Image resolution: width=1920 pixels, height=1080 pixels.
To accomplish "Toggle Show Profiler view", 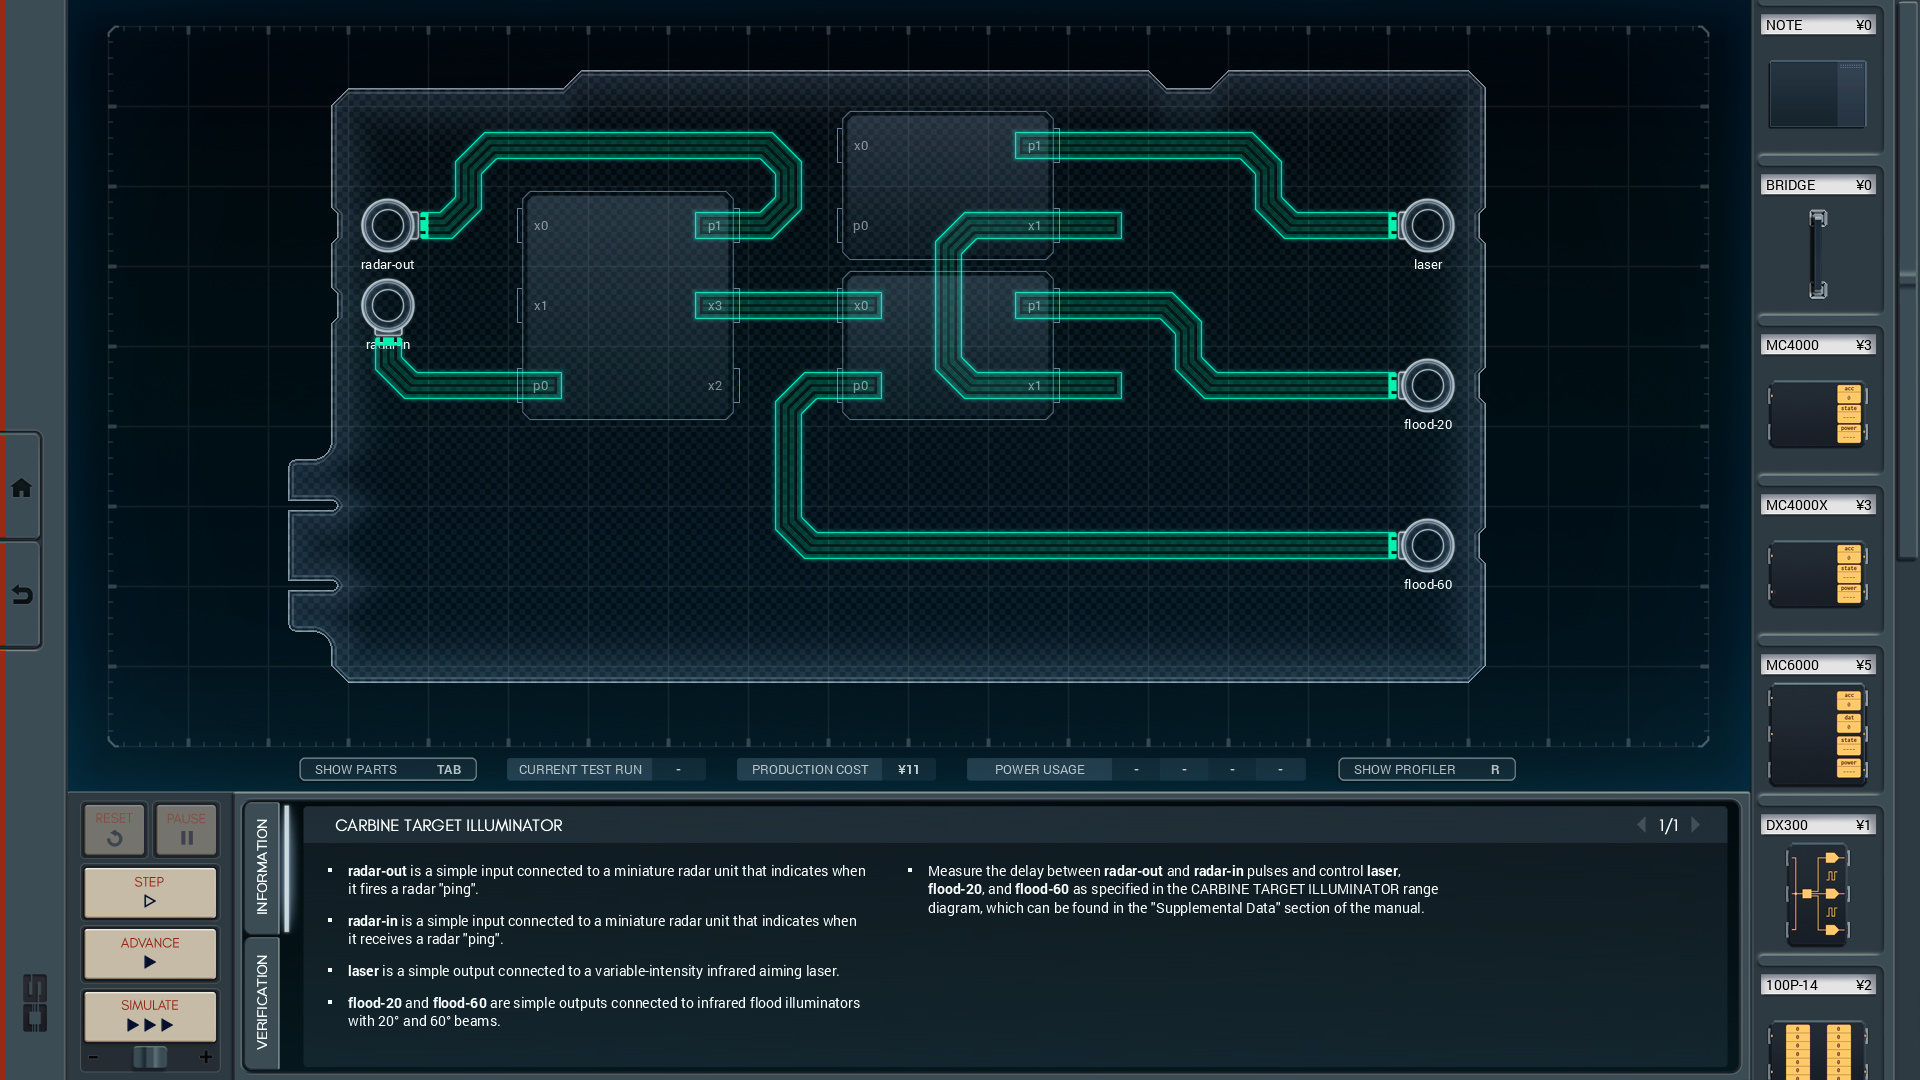I will 1426,769.
